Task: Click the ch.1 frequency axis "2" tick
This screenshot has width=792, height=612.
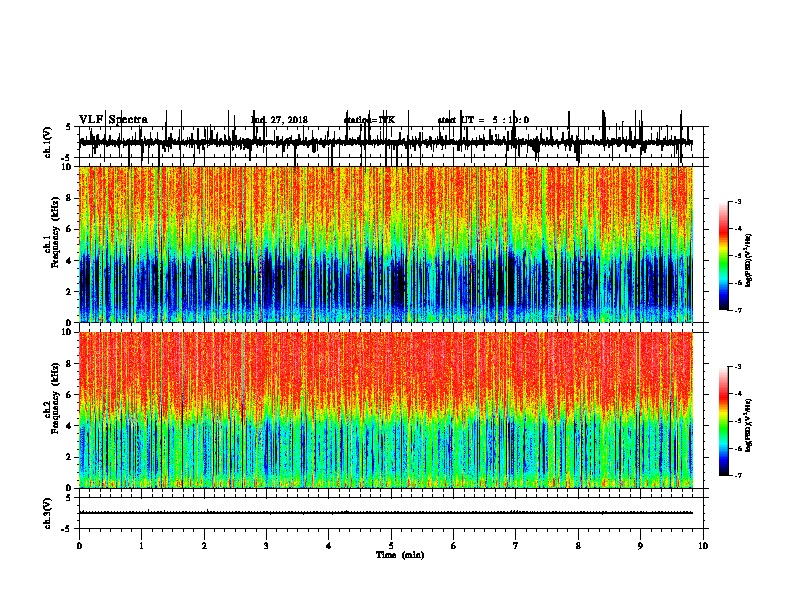Action: click(x=70, y=292)
